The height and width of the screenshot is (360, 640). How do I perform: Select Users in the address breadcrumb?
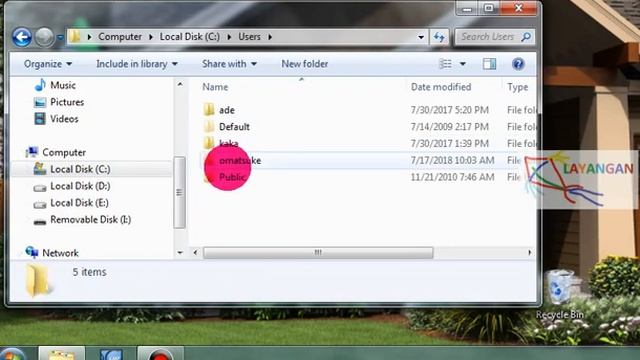[x=249, y=37]
